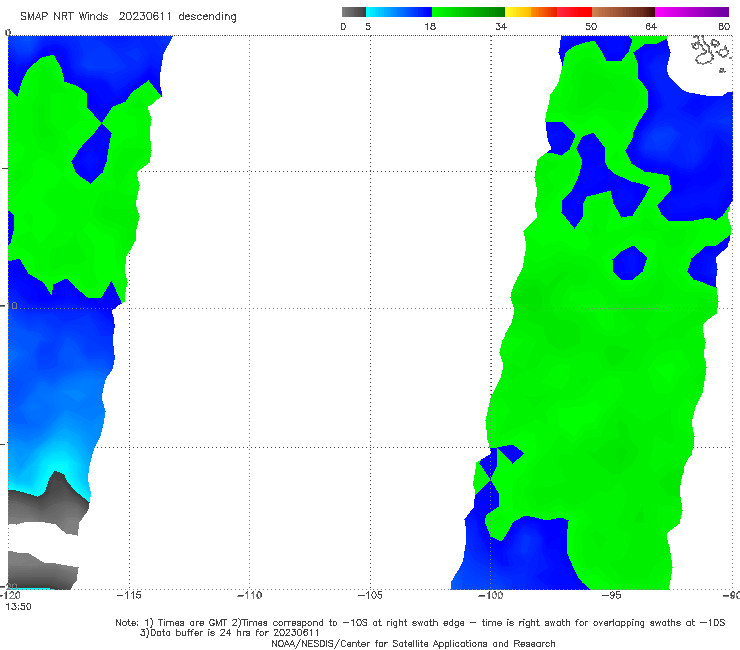Click the green segment of the color bar
Viewport: 740px width, 650px height.
point(468,12)
